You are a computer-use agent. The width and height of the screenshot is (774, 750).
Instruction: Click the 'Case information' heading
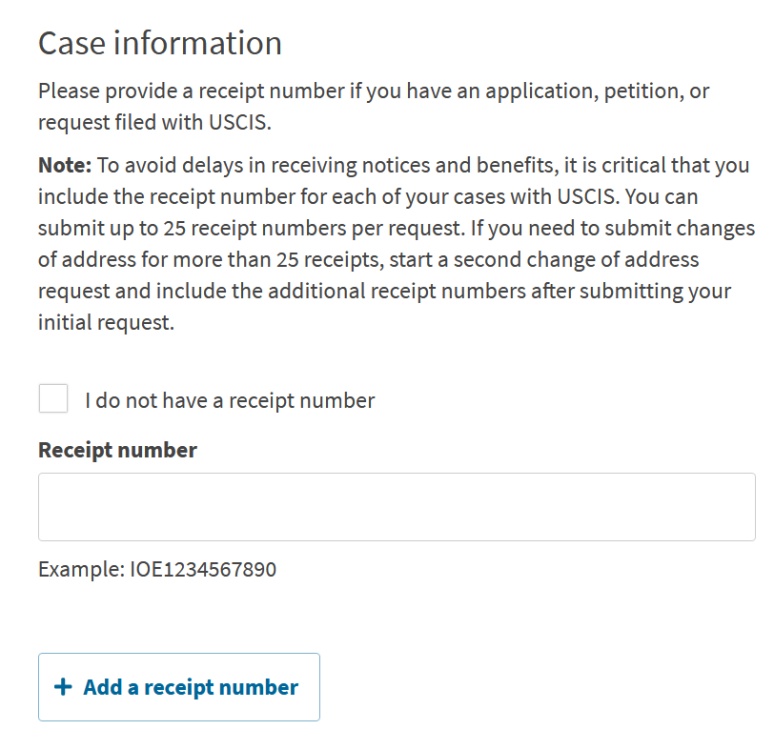pyautogui.click(x=160, y=44)
